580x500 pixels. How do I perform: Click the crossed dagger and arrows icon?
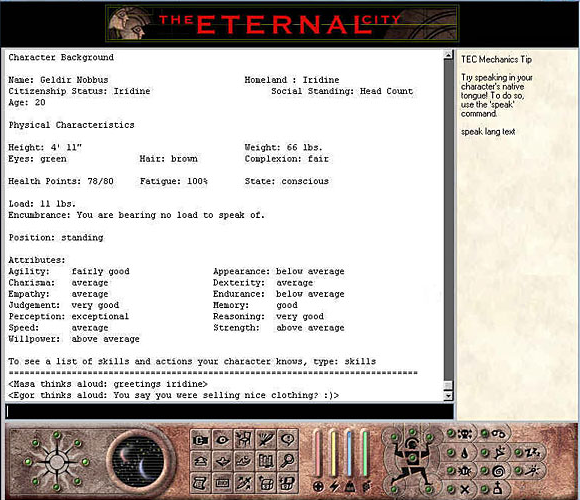(244, 483)
